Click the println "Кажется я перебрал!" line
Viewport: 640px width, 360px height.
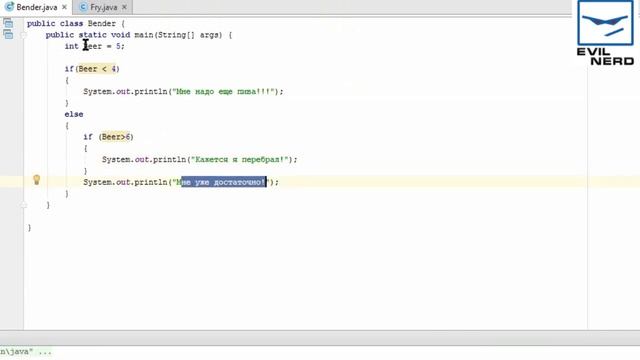pos(200,160)
